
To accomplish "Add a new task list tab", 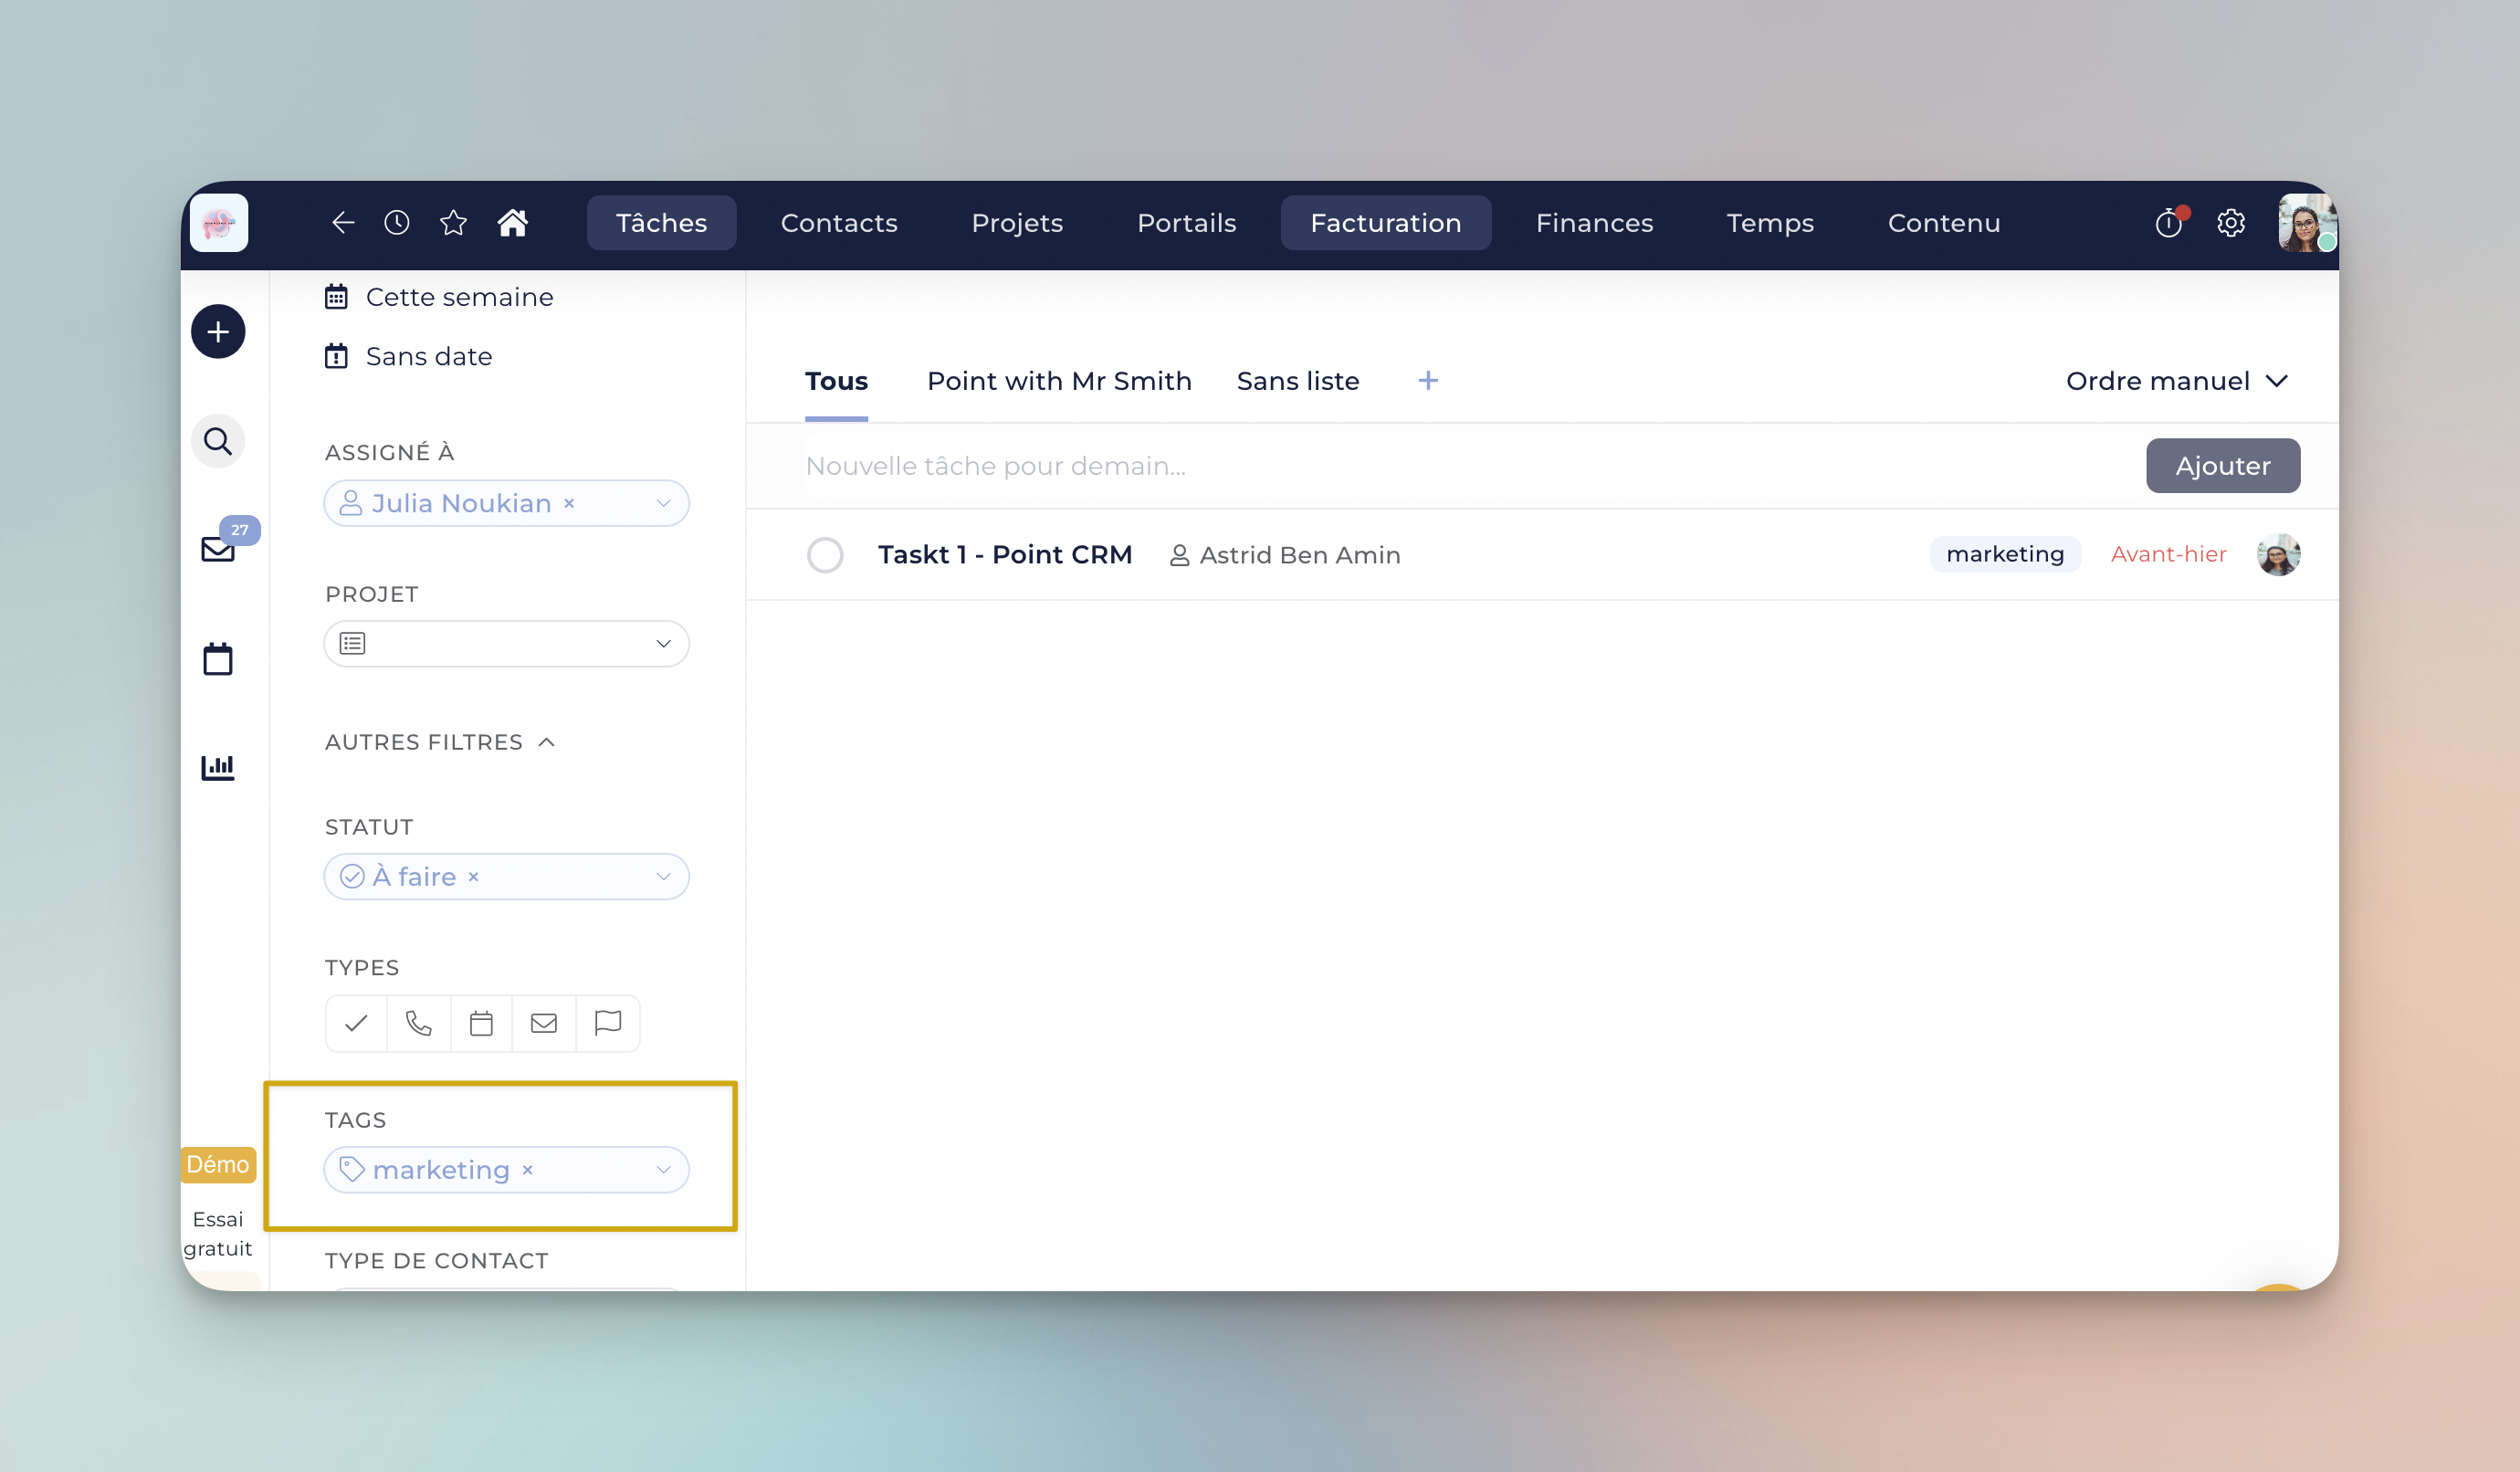I will [1428, 381].
